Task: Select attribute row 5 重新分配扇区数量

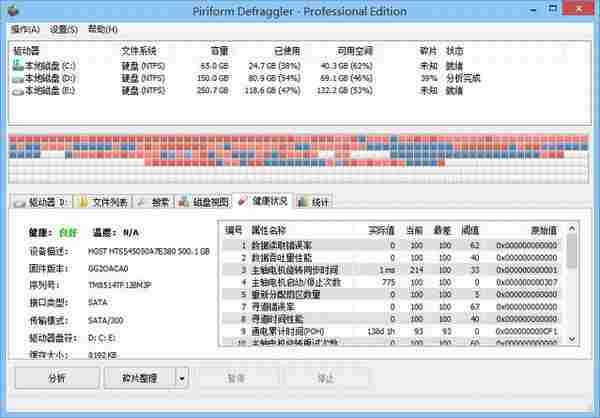Action: click(393, 294)
